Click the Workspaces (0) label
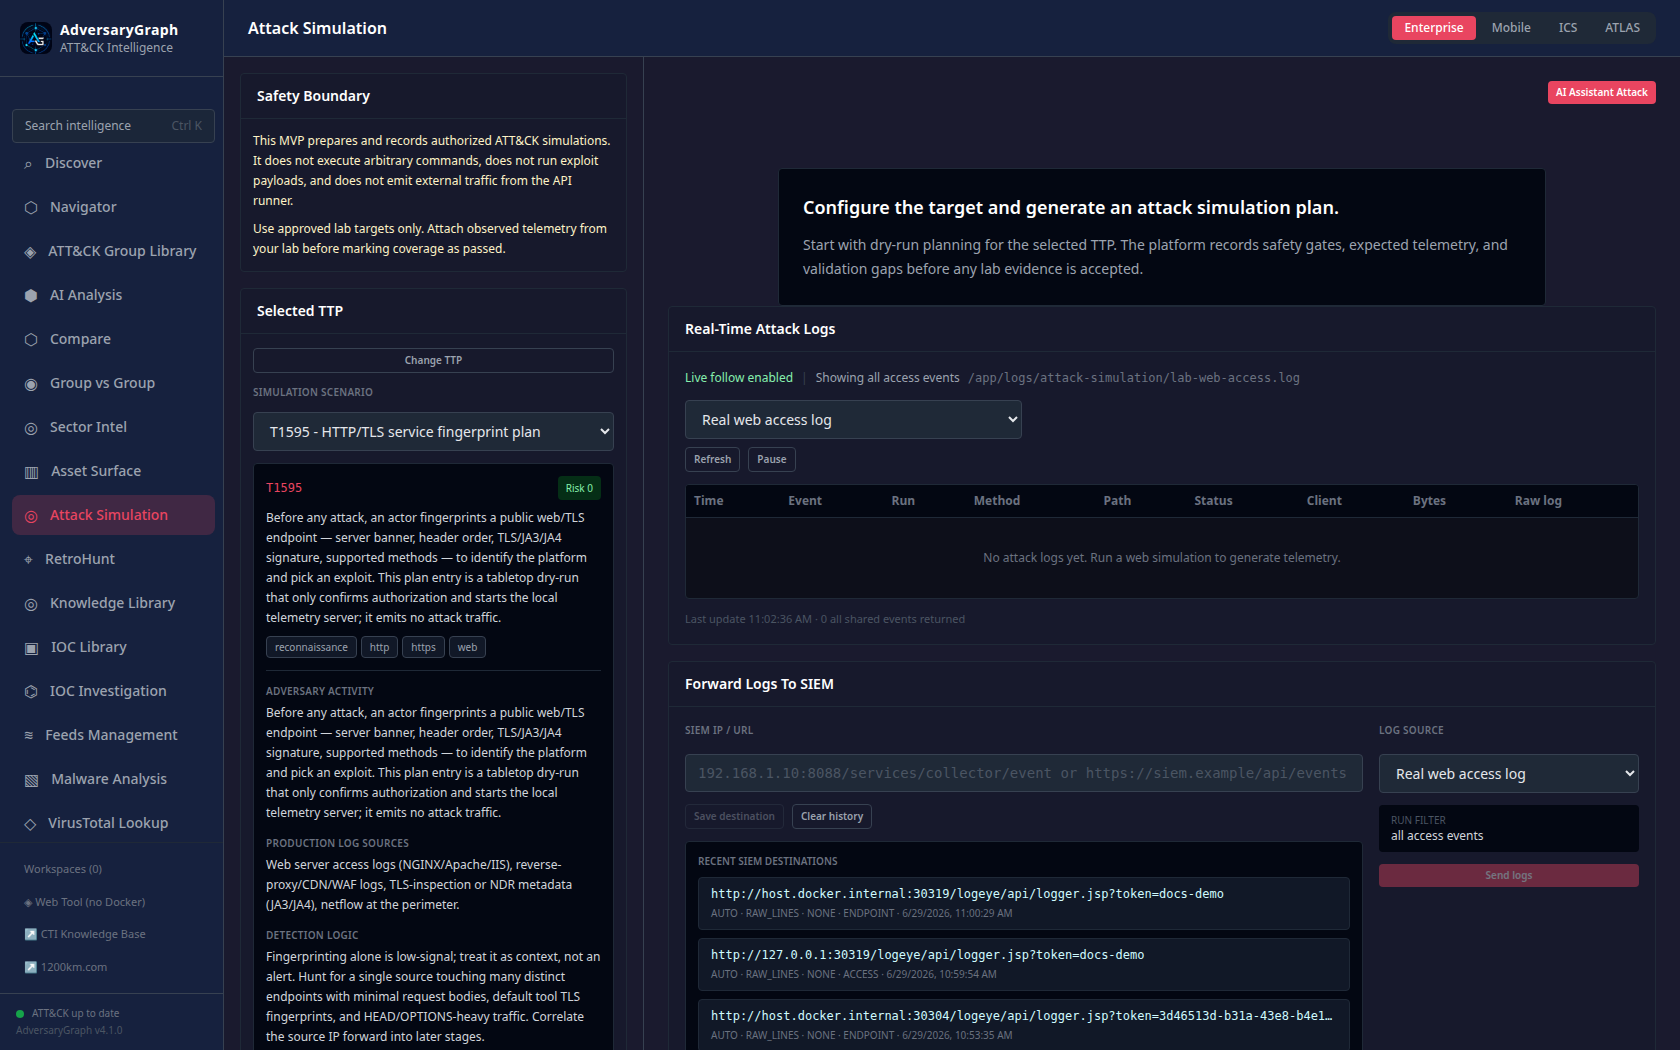Viewport: 1680px width, 1050px height. (x=63, y=870)
